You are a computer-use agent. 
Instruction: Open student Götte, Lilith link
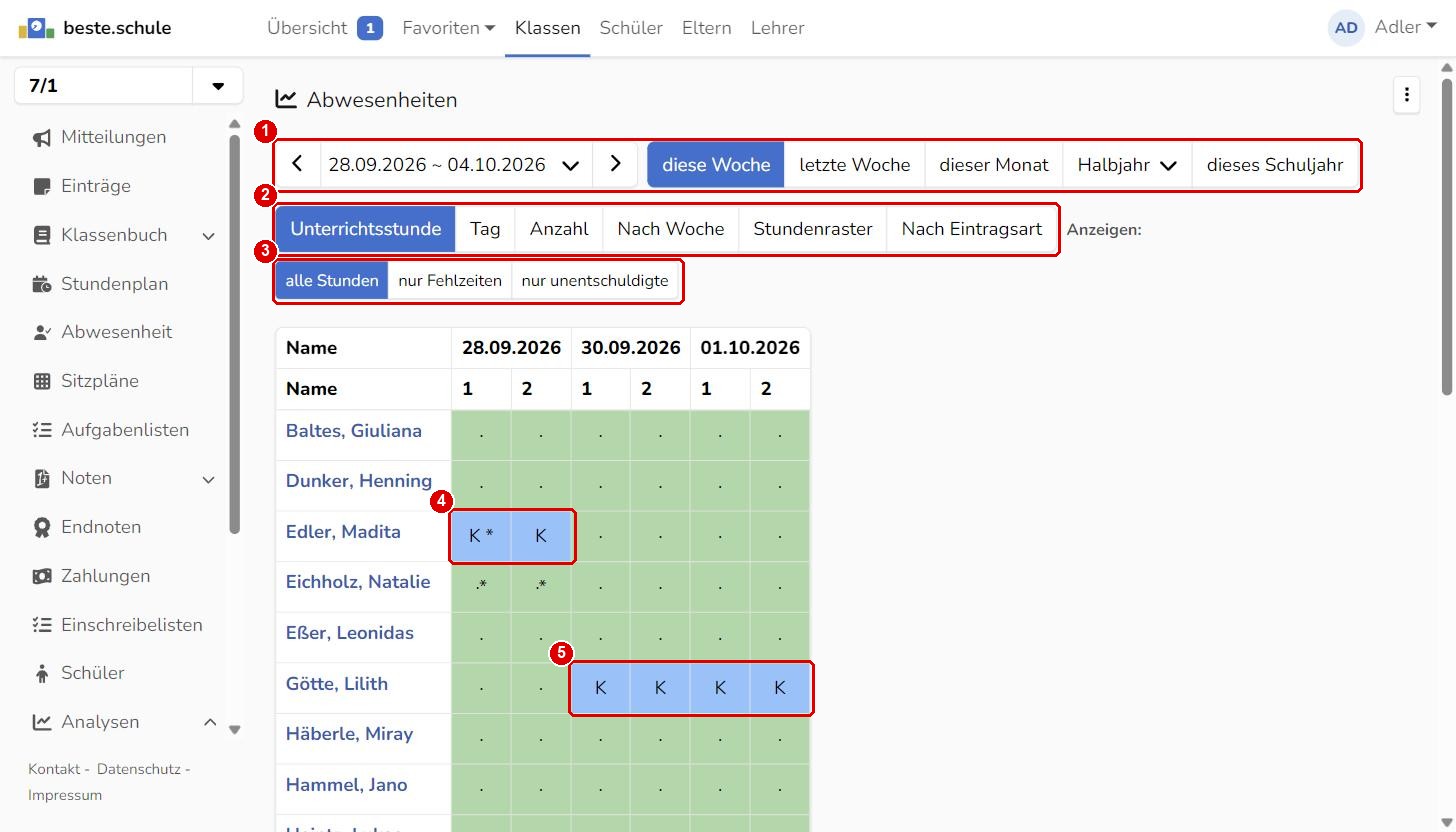(337, 684)
